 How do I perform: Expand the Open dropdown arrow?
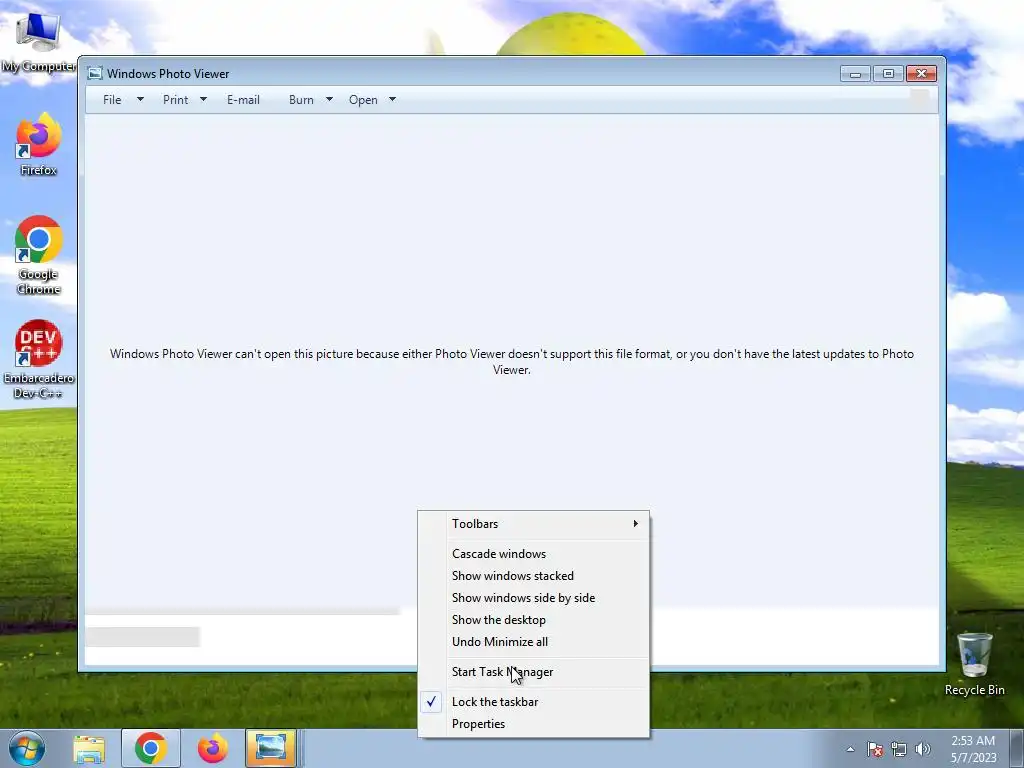pyautogui.click(x=392, y=100)
